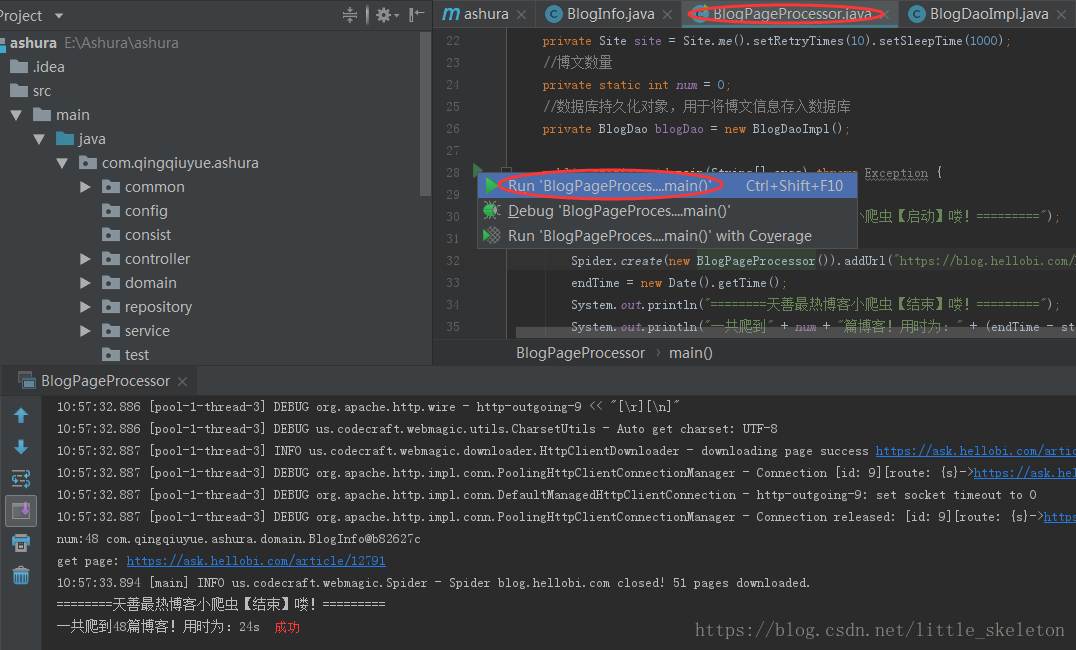Click 'num:48' console output line
Image resolution: width=1076 pixels, height=650 pixels.
[x=238, y=539]
